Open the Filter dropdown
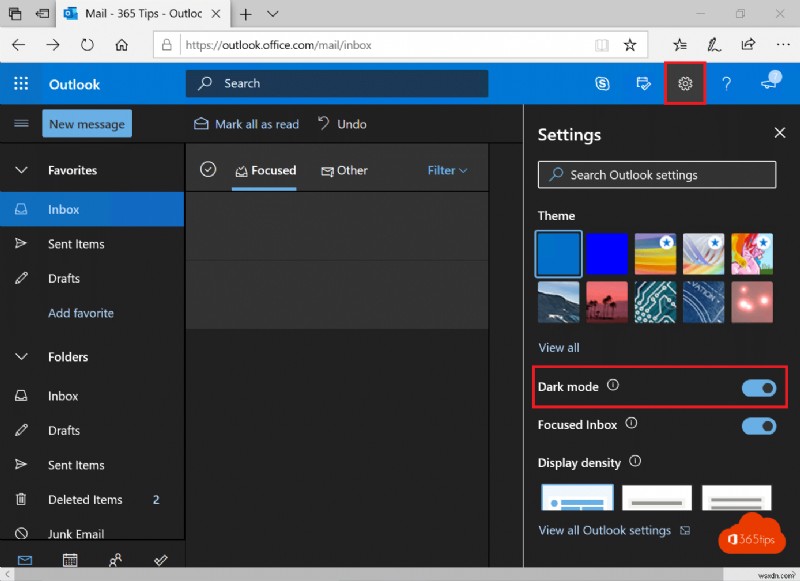This screenshot has height=581, width=800. (x=447, y=170)
